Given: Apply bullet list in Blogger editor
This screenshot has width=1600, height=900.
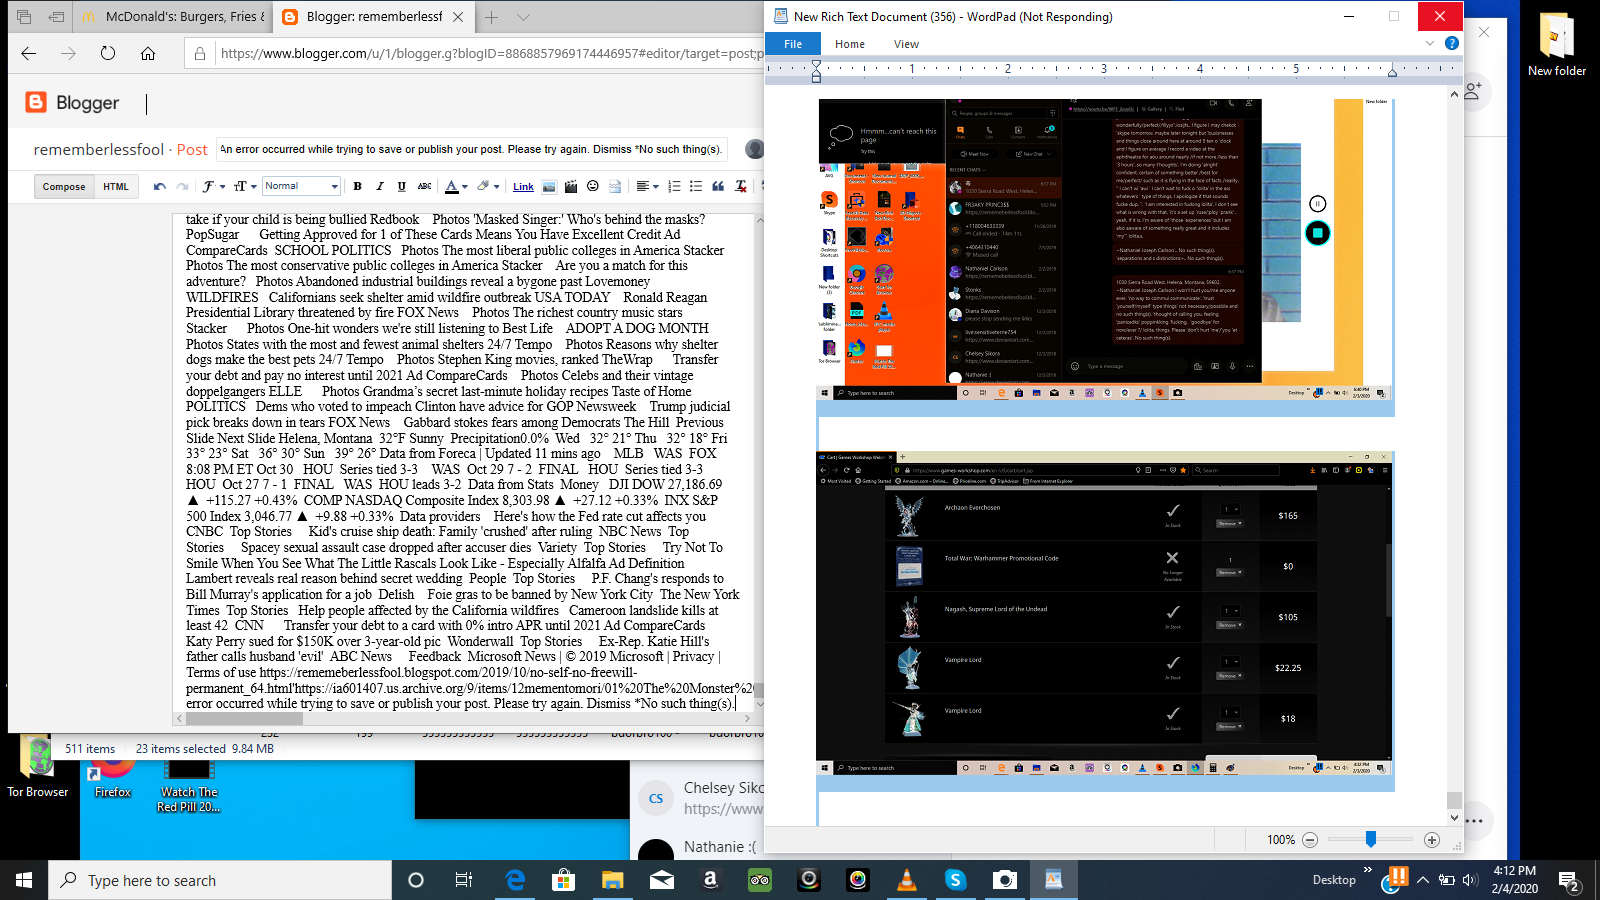Looking at the screenshot, I should [696, 186].
